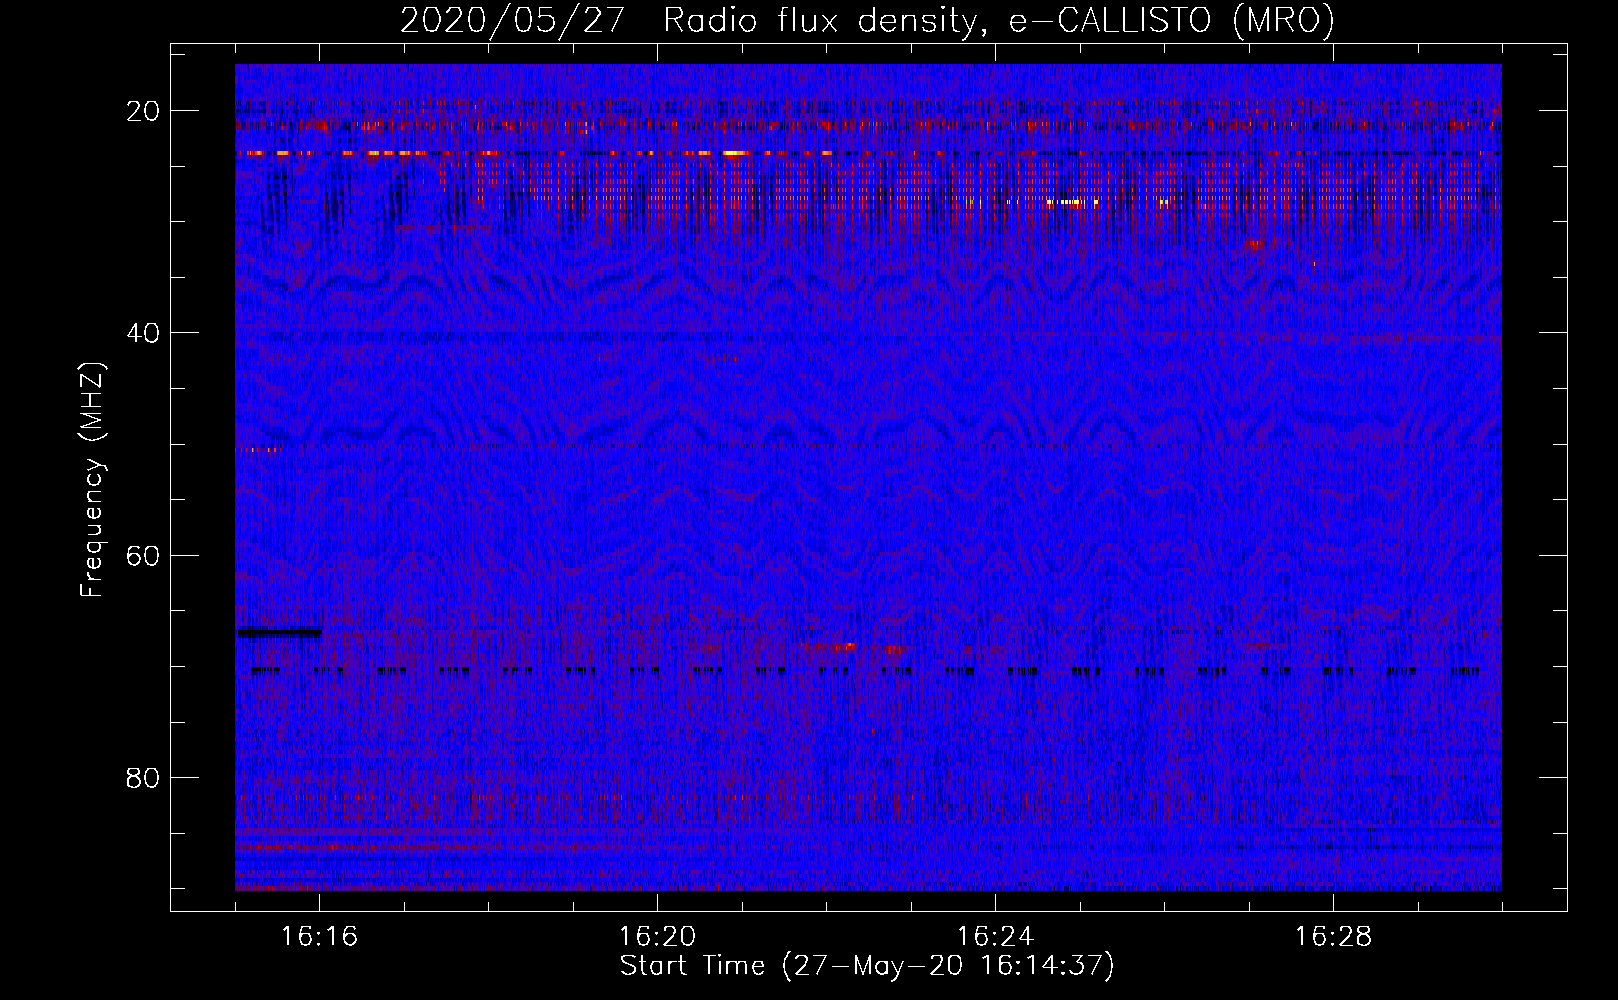
Task: Click the bright yellow burst near 16:21 at 24 MHz
Action: (735, 153)
